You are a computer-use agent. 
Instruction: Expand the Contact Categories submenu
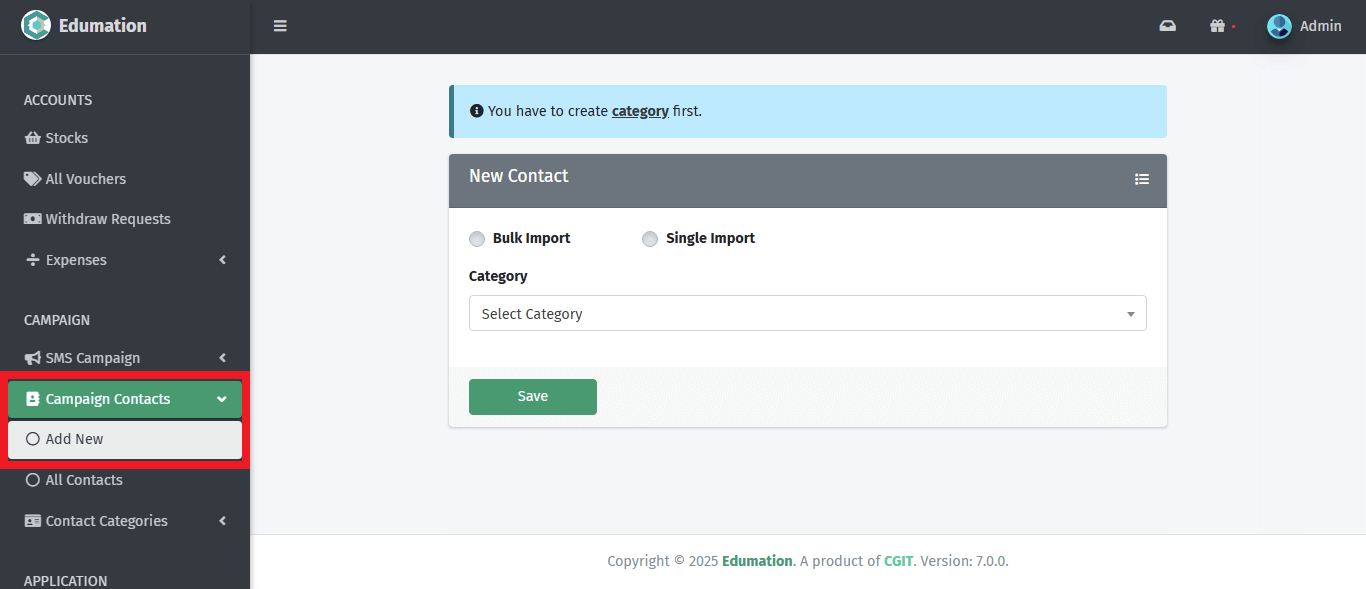click(222, 521)
